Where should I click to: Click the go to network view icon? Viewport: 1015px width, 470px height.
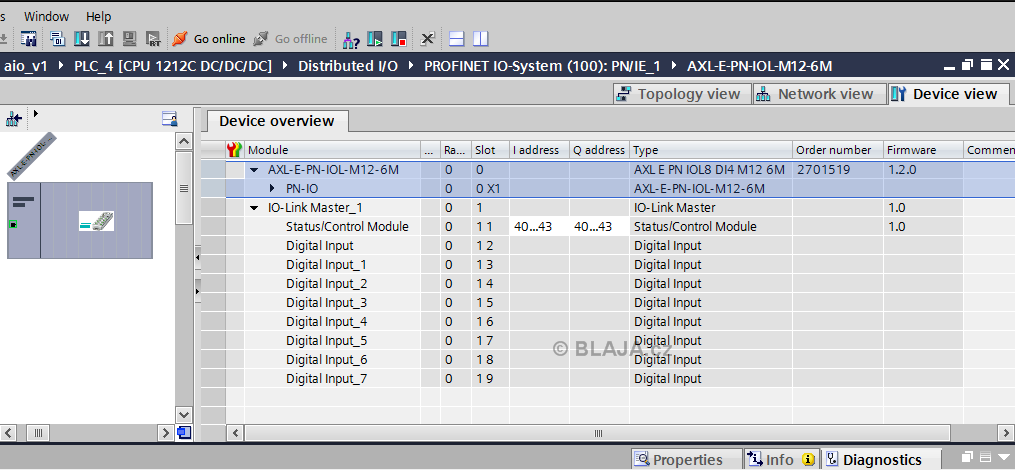click(14, 118)
